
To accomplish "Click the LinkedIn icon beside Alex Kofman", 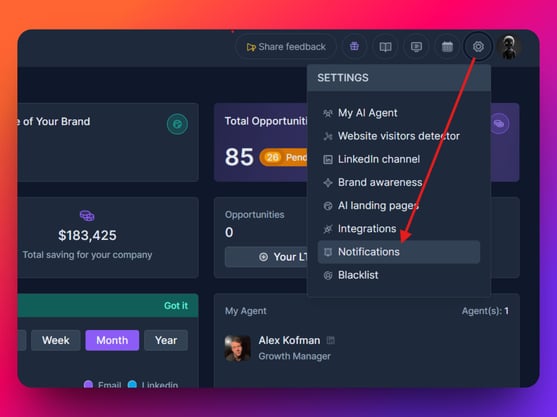I will point(330,340).
